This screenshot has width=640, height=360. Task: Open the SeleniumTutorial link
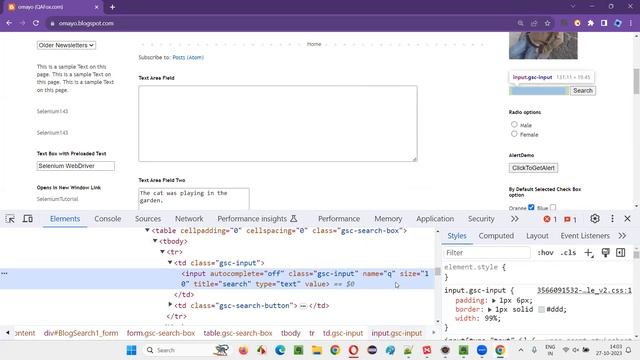tap(58, 199)
